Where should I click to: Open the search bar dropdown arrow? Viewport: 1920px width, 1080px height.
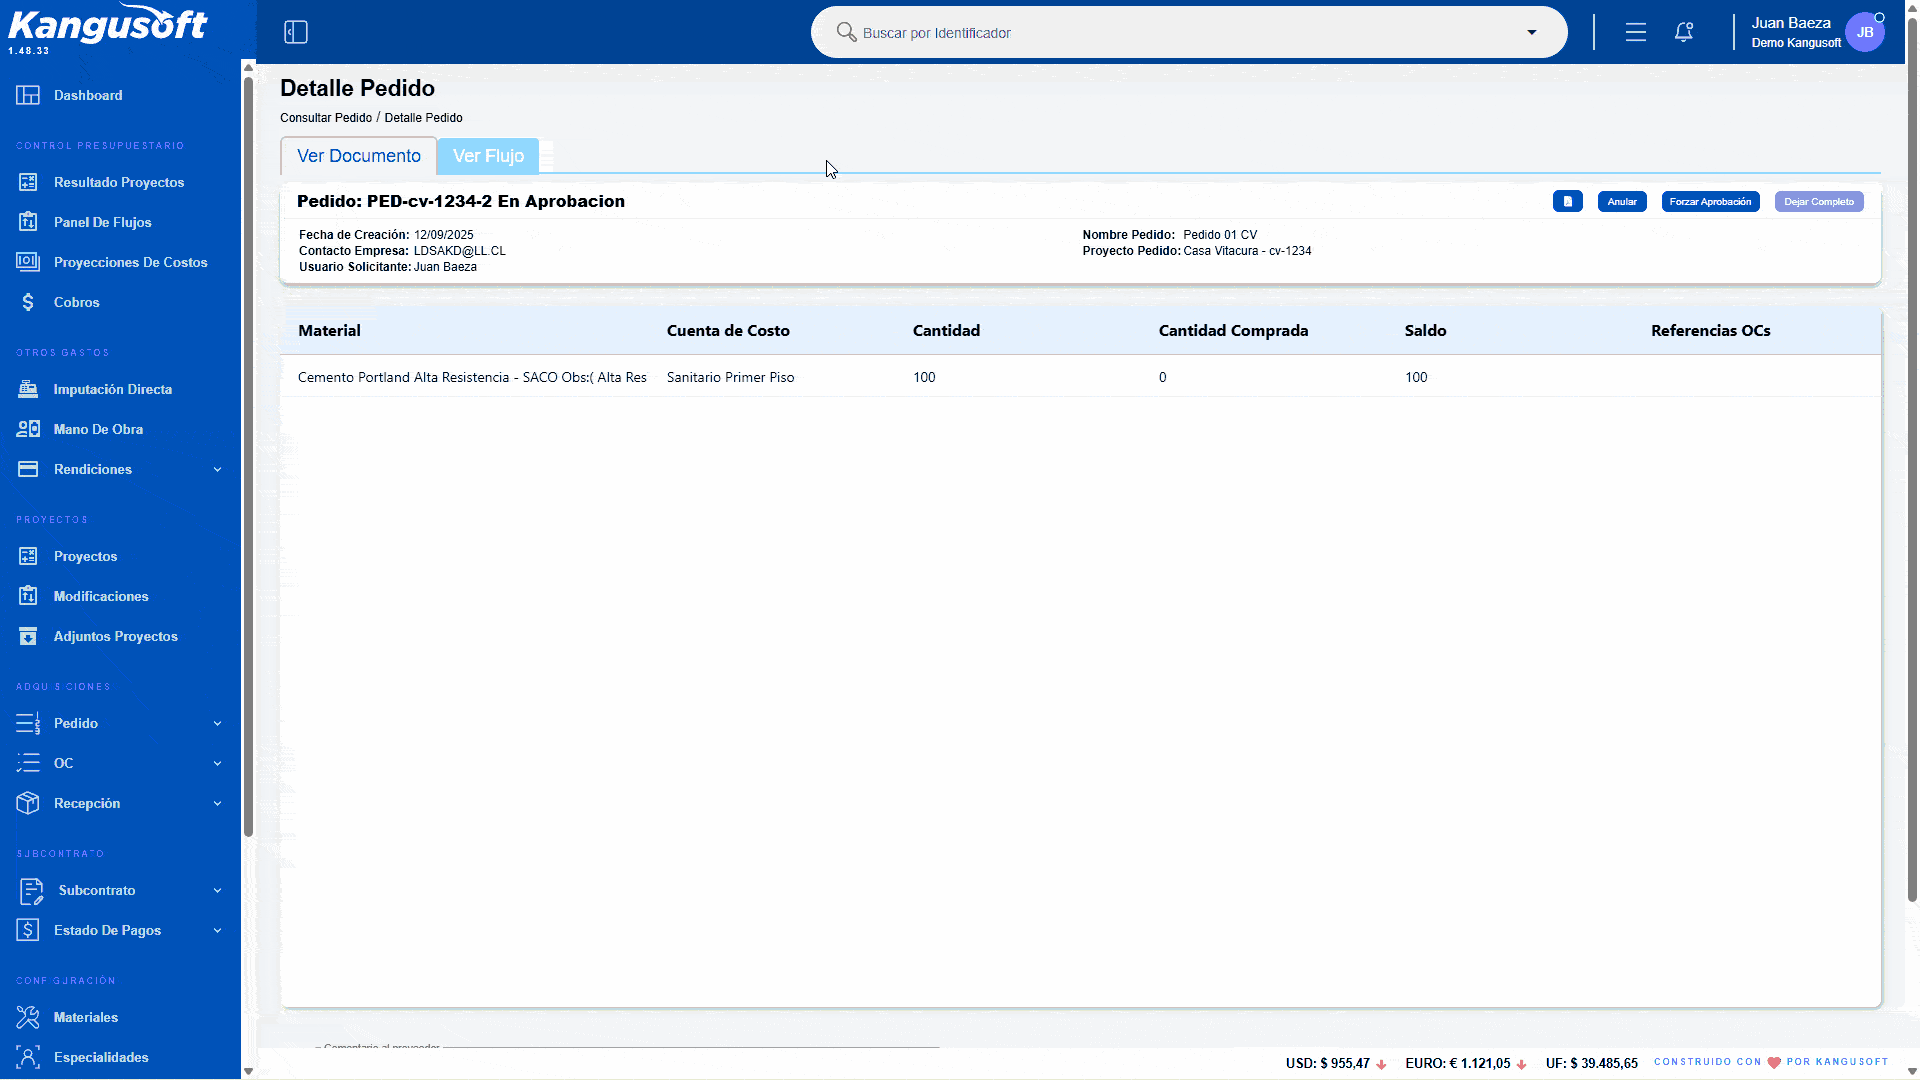pos(1532,33)
